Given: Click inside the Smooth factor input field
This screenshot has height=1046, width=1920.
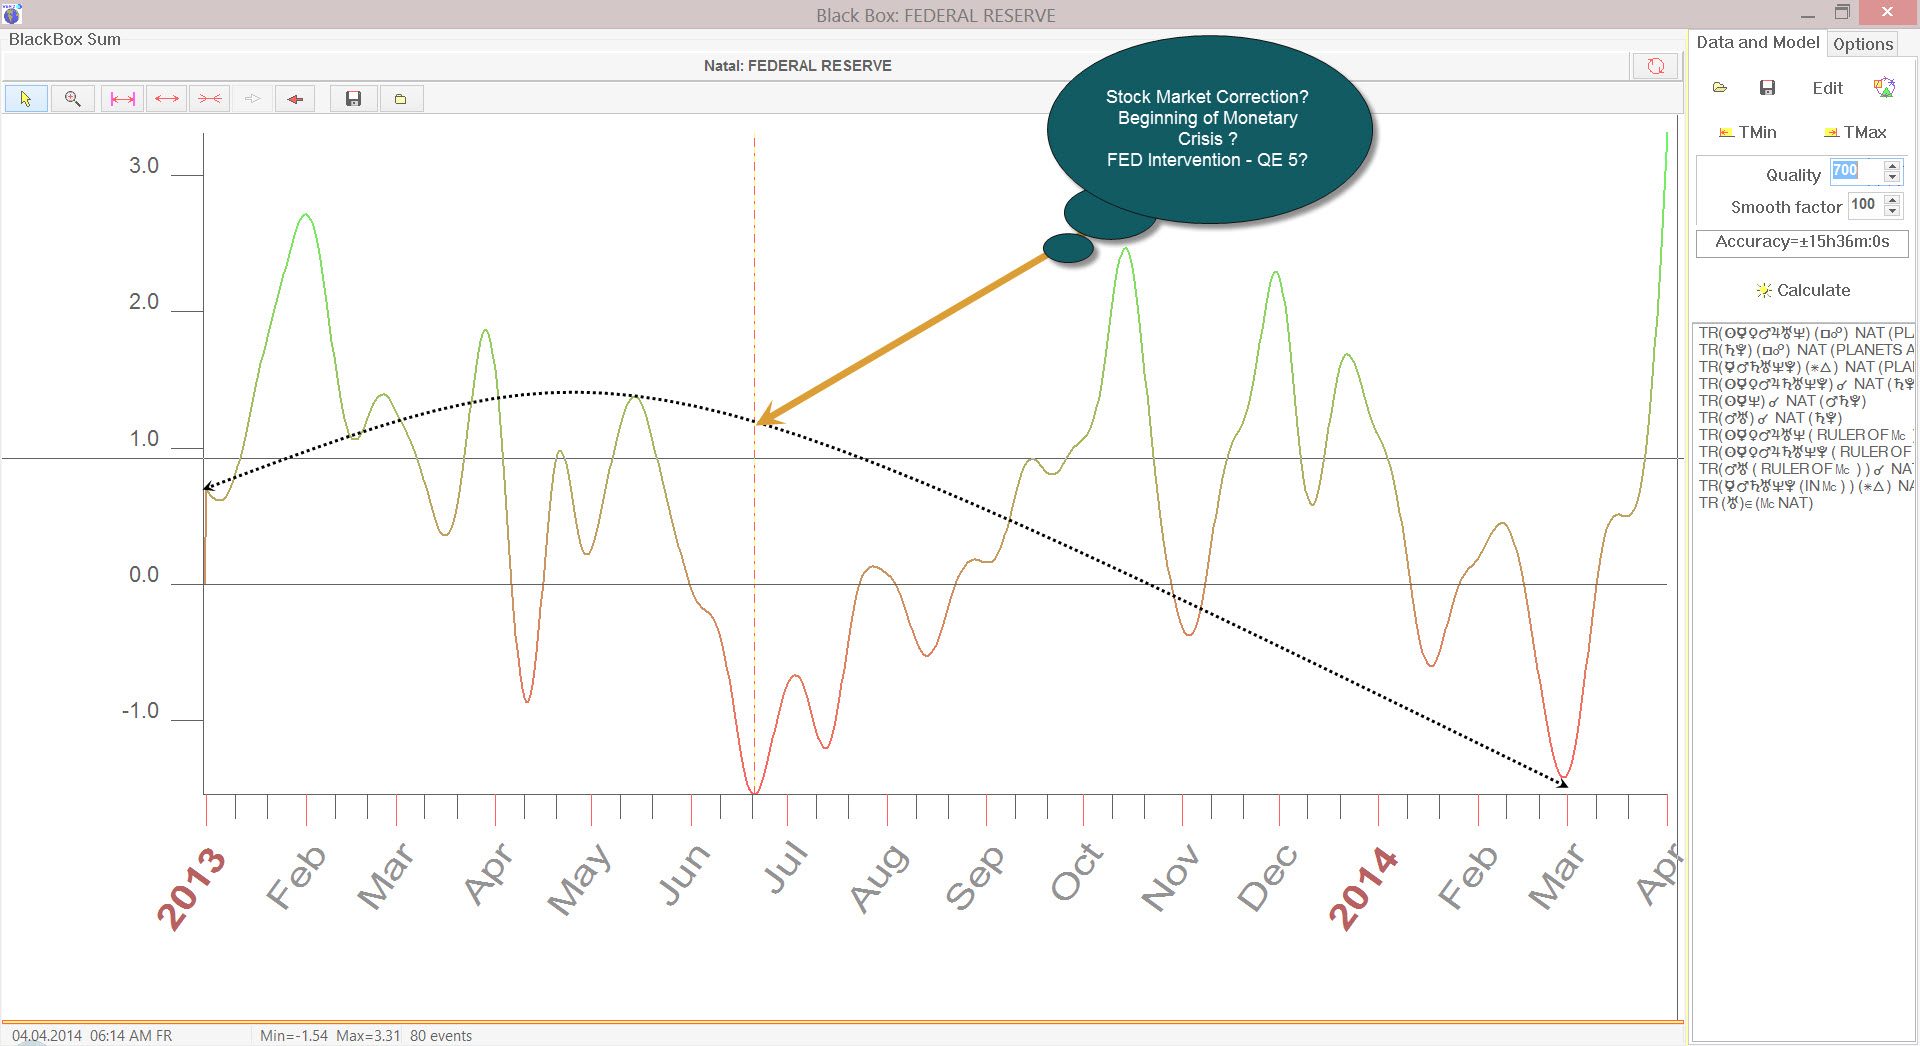Looking at the screenshot, I should (x=1864, y=205).
